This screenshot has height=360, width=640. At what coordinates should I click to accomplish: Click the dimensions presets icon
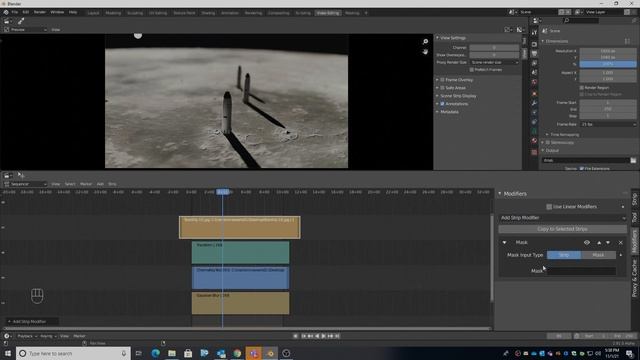627,41
